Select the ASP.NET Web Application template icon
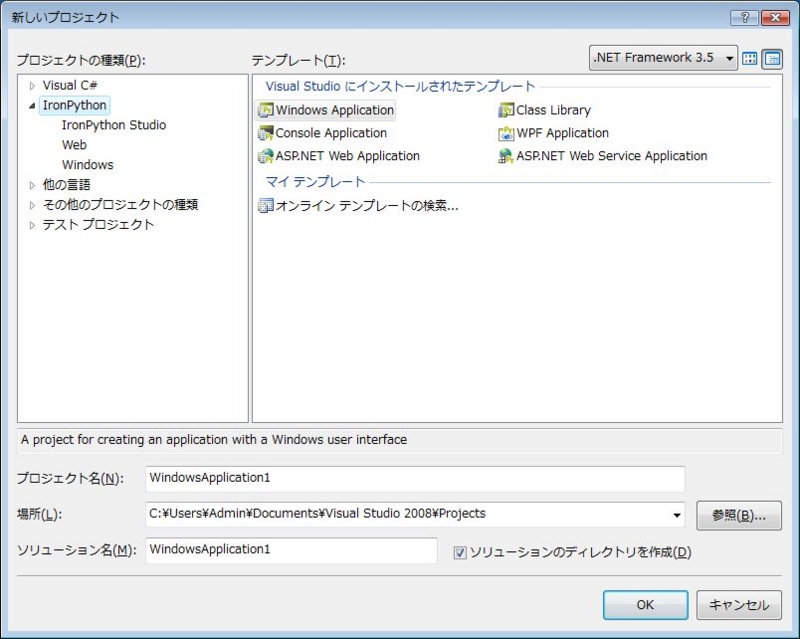This screenshot has width=800, height=639. (265, 156)
